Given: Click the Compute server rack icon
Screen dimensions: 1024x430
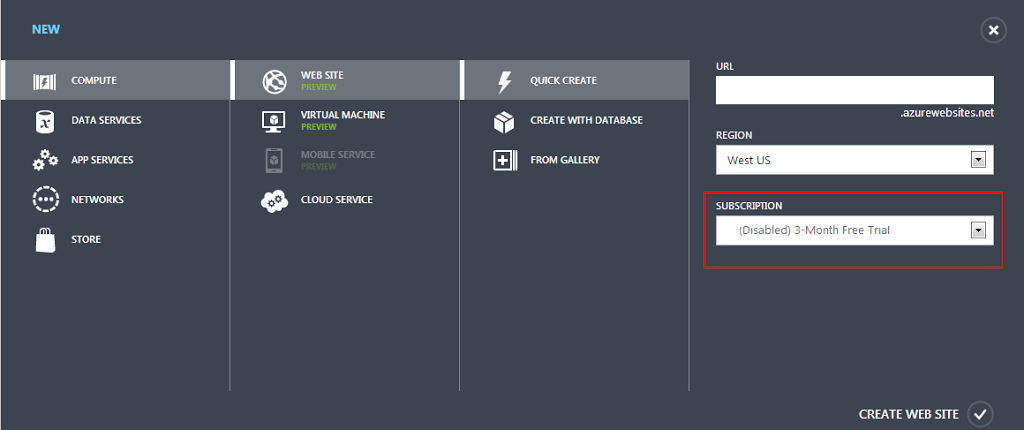Looking at the screenshot, I should pyautogui.click(x=44, y=82).
